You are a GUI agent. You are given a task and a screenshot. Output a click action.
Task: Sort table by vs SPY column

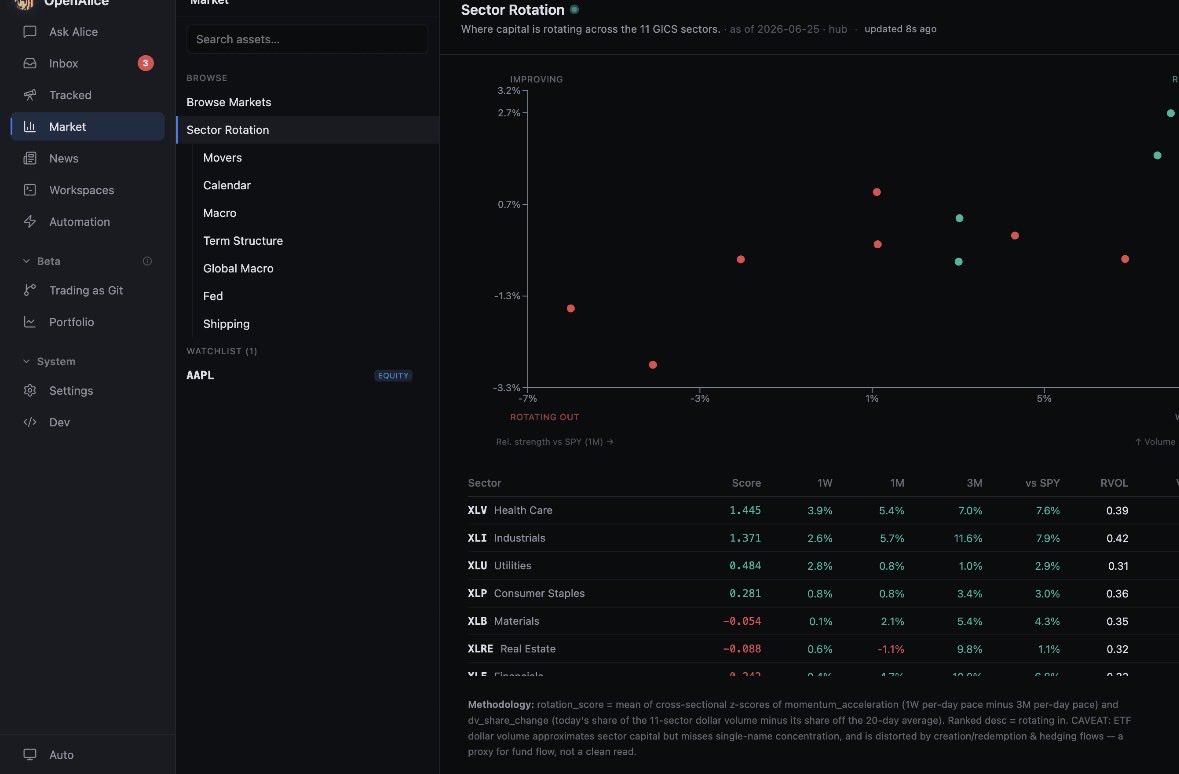1042,483
